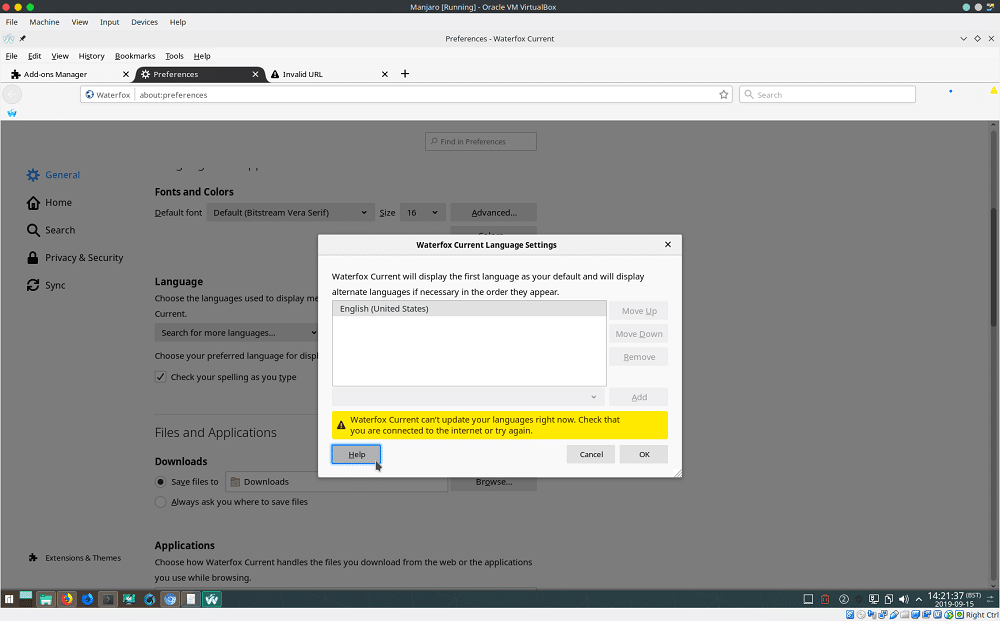Click the yellow warning icon in language dialog
1000x621 pixels.
tap(341, 425)
